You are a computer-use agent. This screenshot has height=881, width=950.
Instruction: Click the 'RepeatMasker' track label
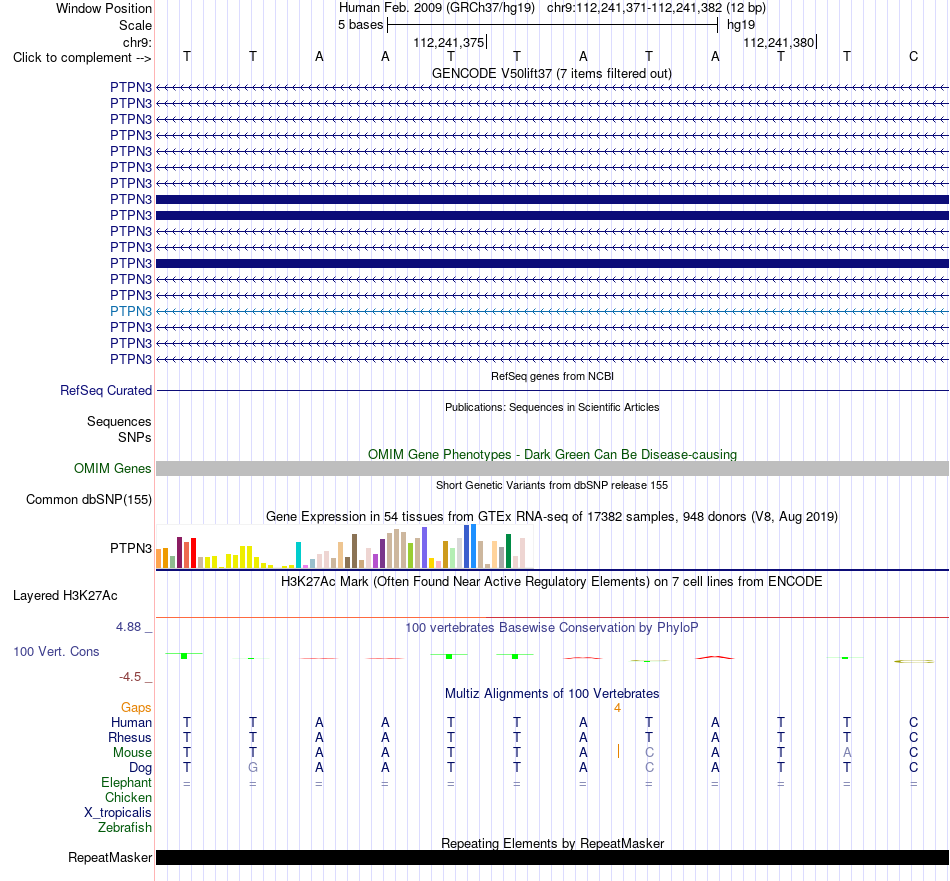pos(110,857)
